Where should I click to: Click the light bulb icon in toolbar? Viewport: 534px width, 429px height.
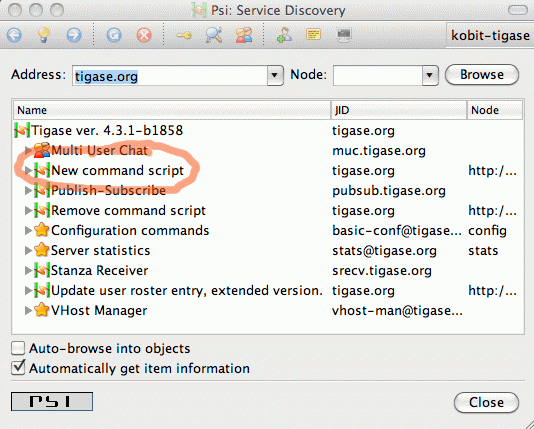[x=44, y=35]
